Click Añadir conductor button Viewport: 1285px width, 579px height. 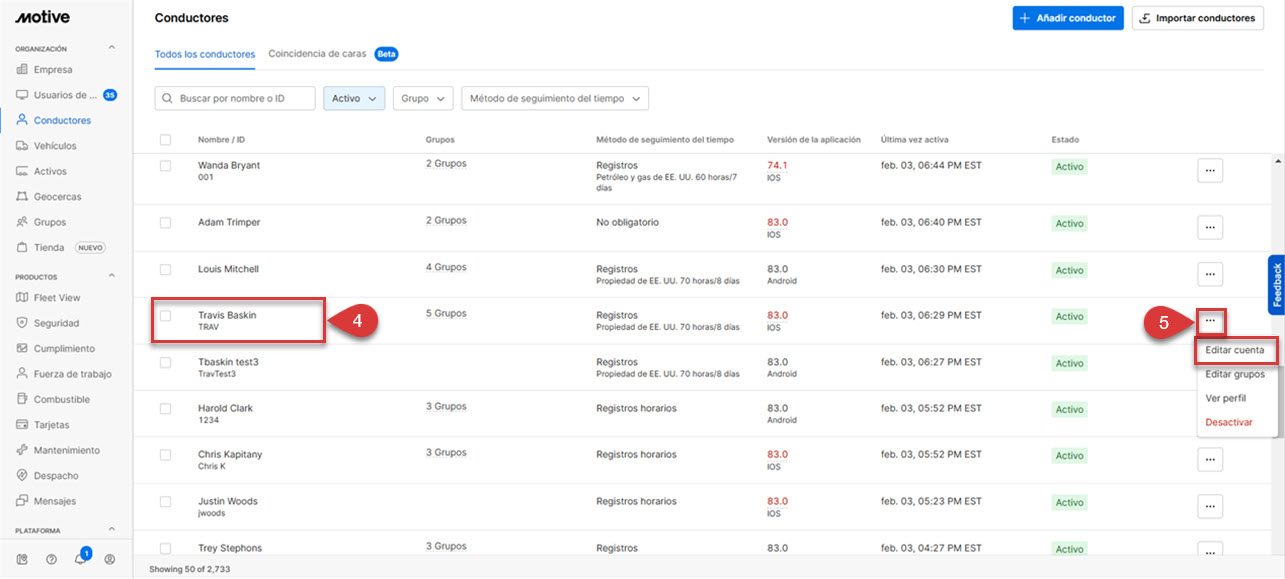(x=1068, y=18)
